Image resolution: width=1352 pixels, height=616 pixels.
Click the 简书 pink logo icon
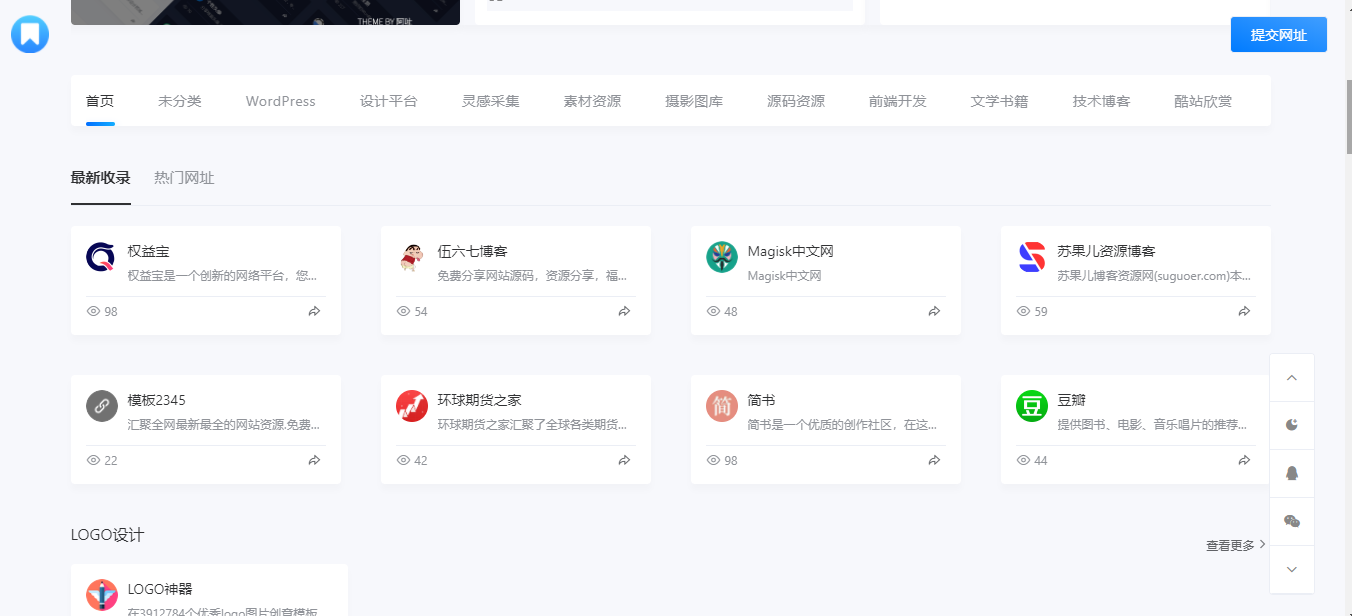coord(722,406)
